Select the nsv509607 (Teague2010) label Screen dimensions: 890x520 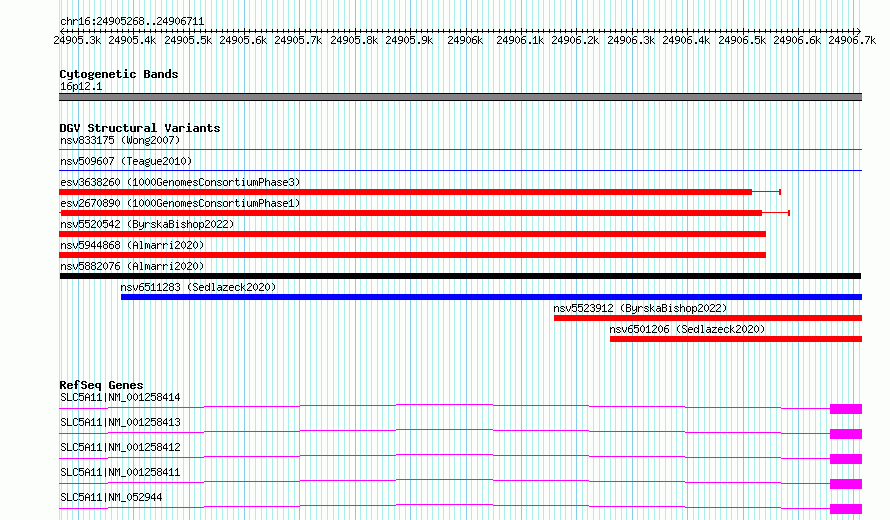pyautogui.click(x=126, y=161)
